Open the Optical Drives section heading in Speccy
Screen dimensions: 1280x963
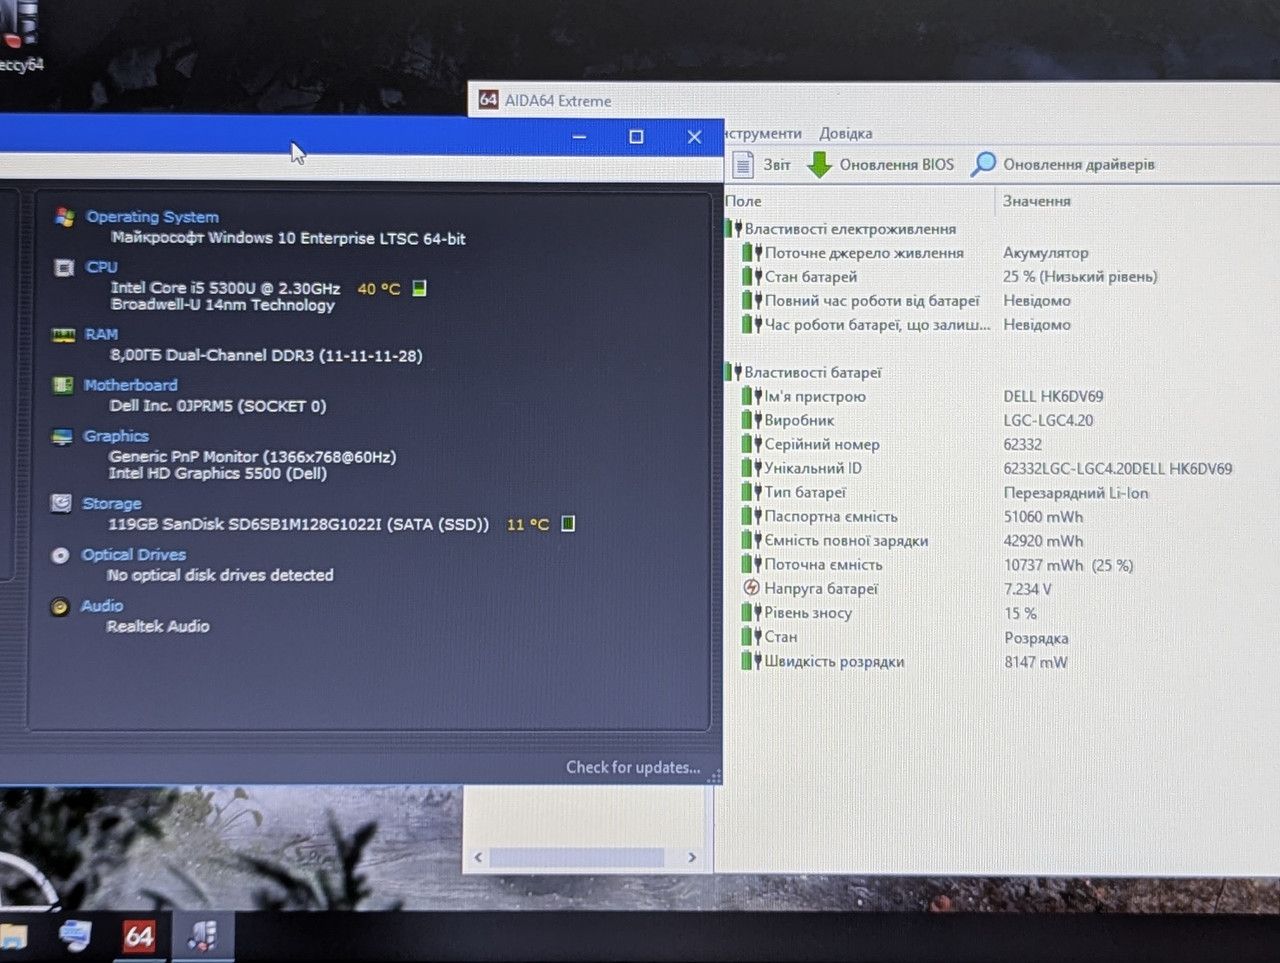(134, 554)
